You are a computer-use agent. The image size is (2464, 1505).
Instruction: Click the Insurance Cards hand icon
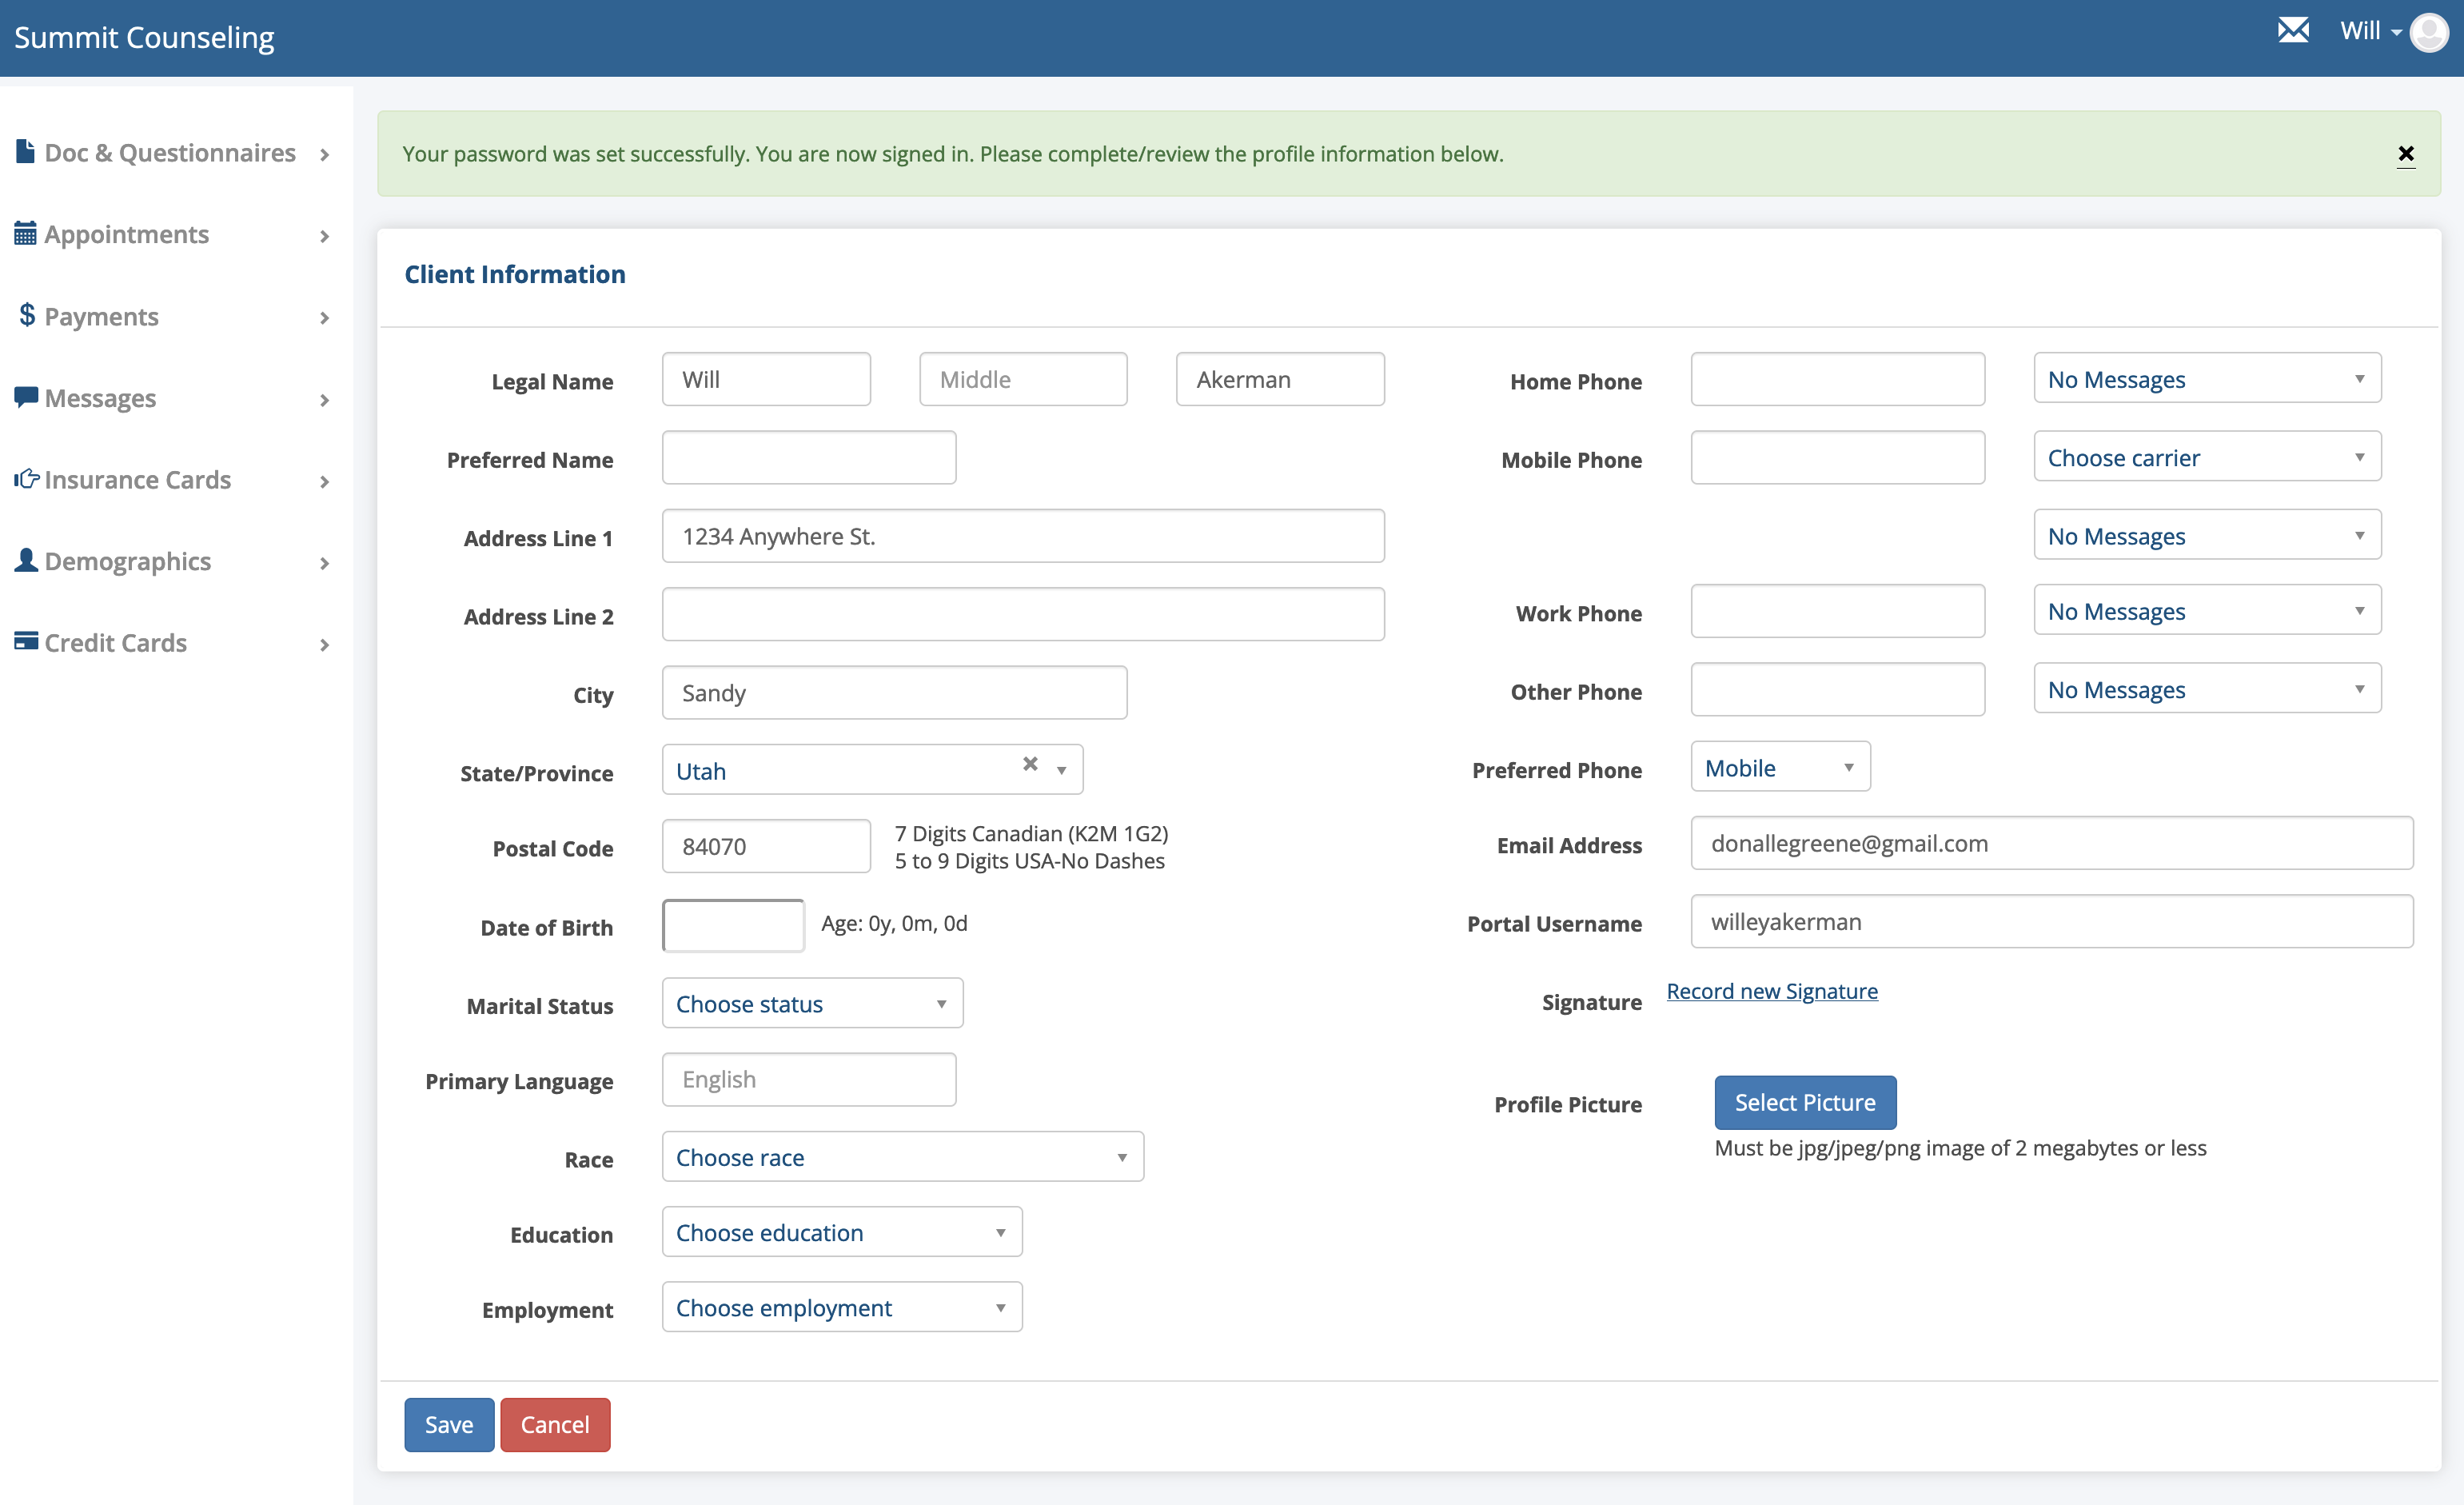click(25, 479)
